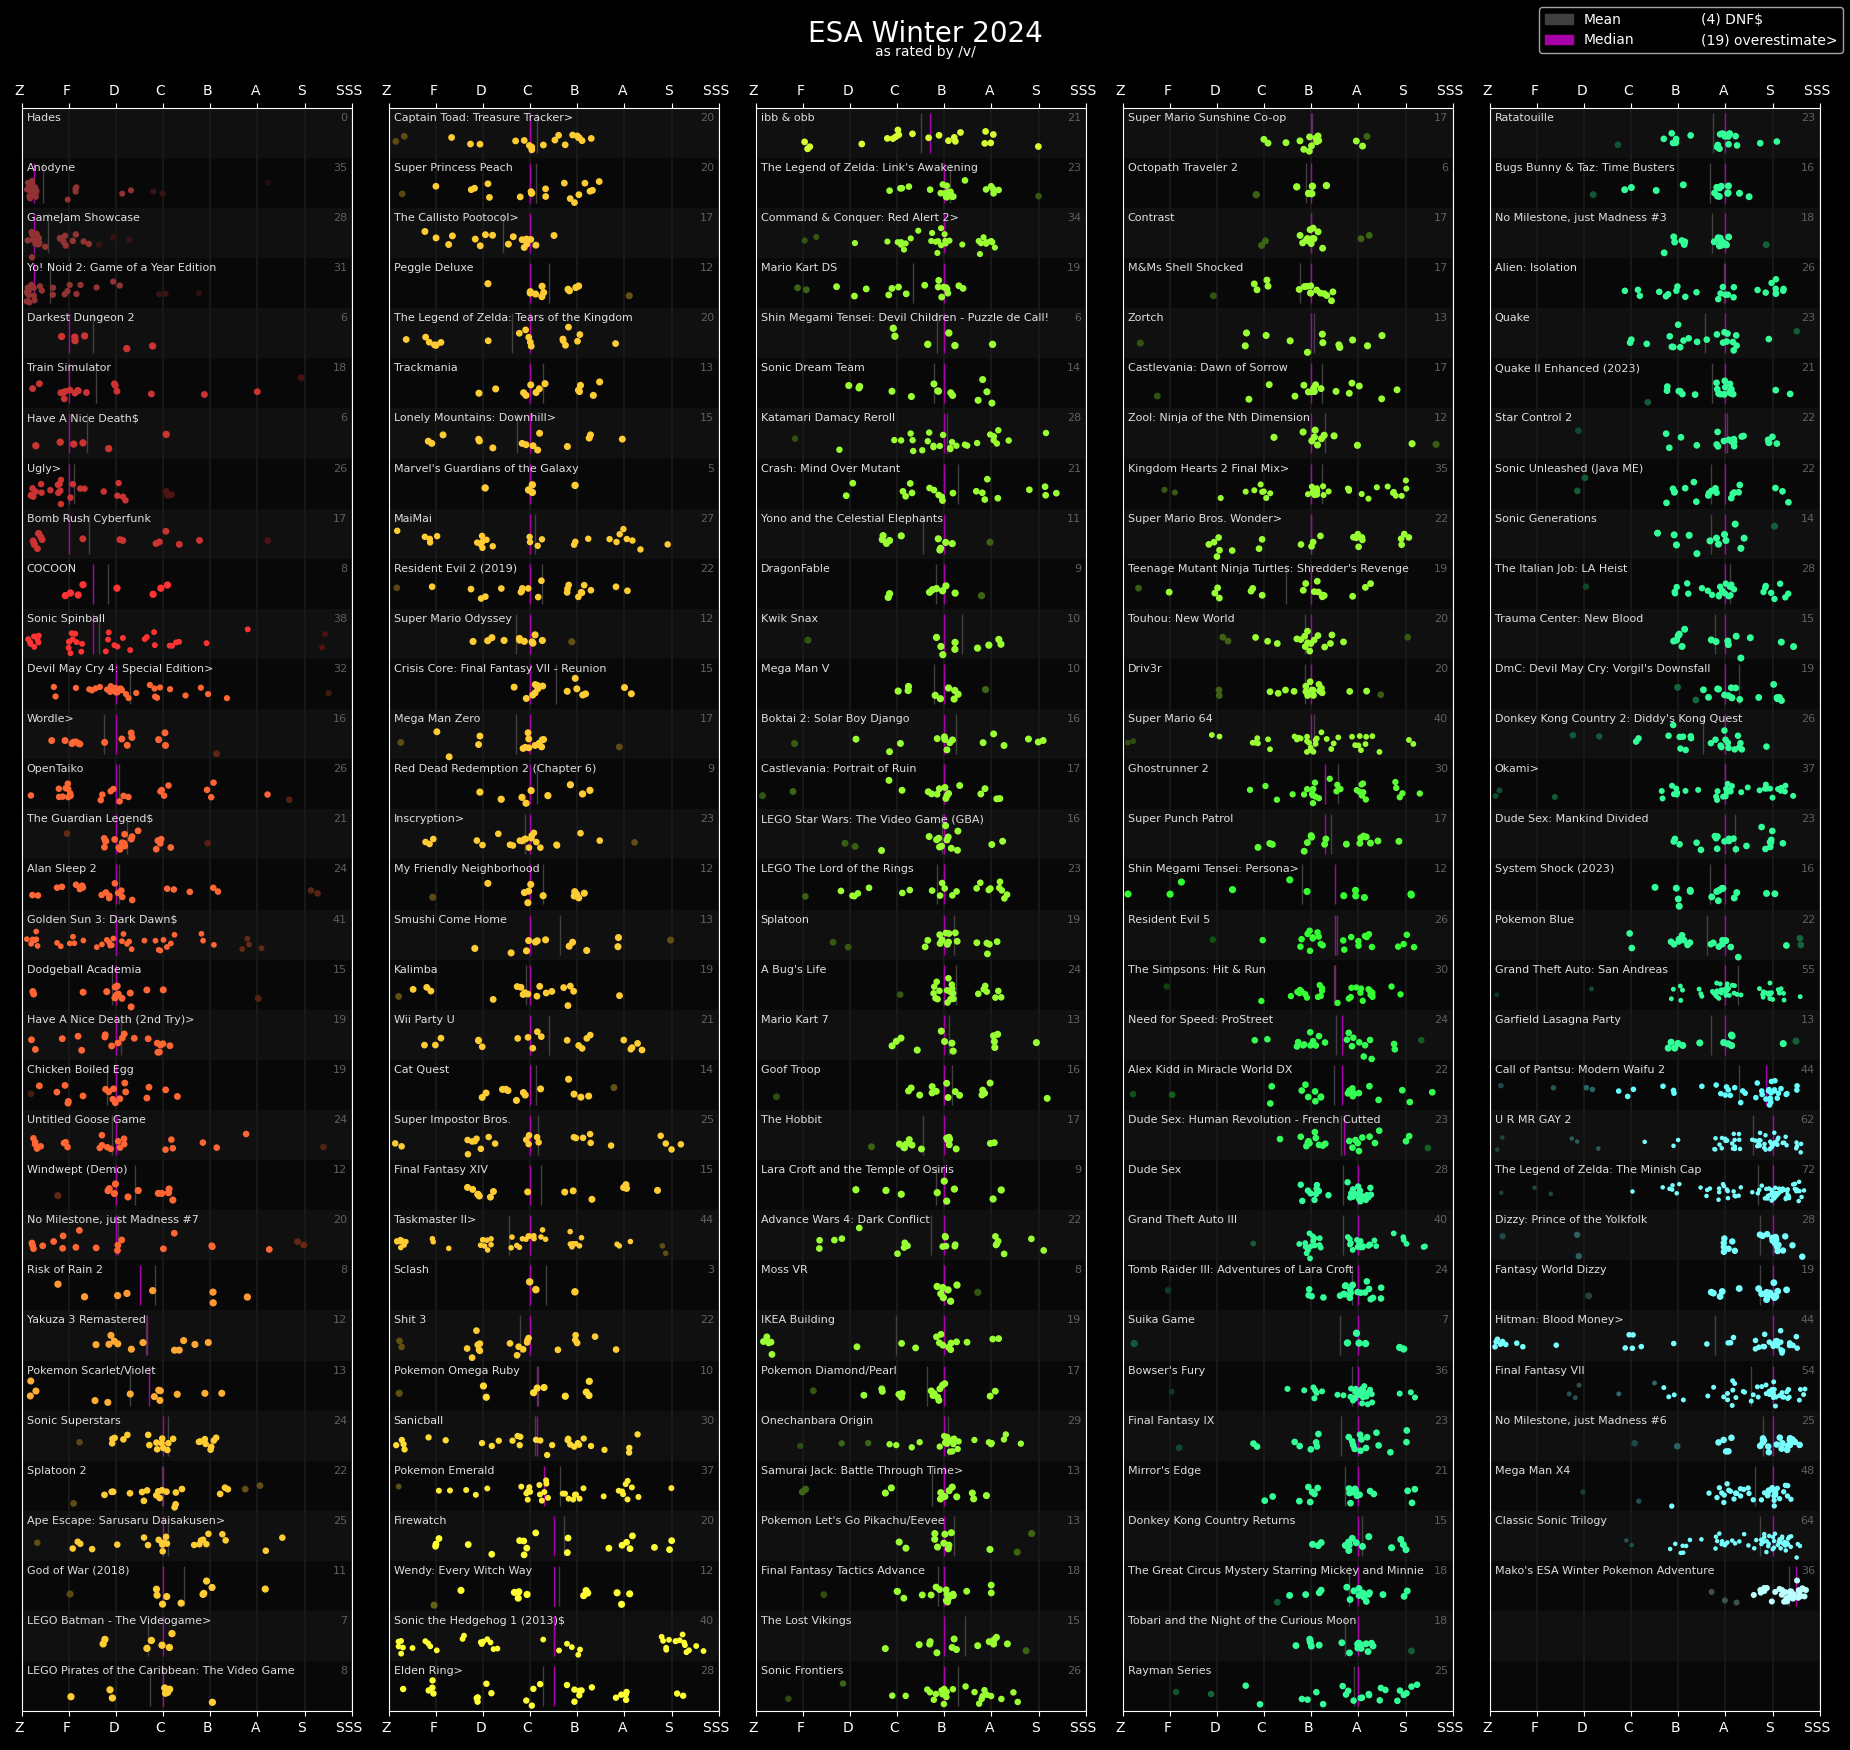Select the 'Hades' row label

coord(44,118)
